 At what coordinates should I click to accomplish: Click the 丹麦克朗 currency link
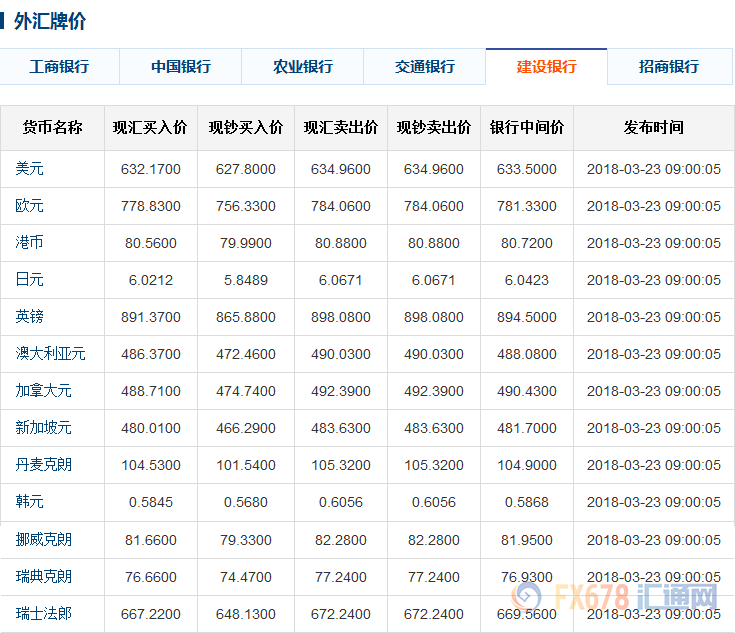tap(44, 465)
